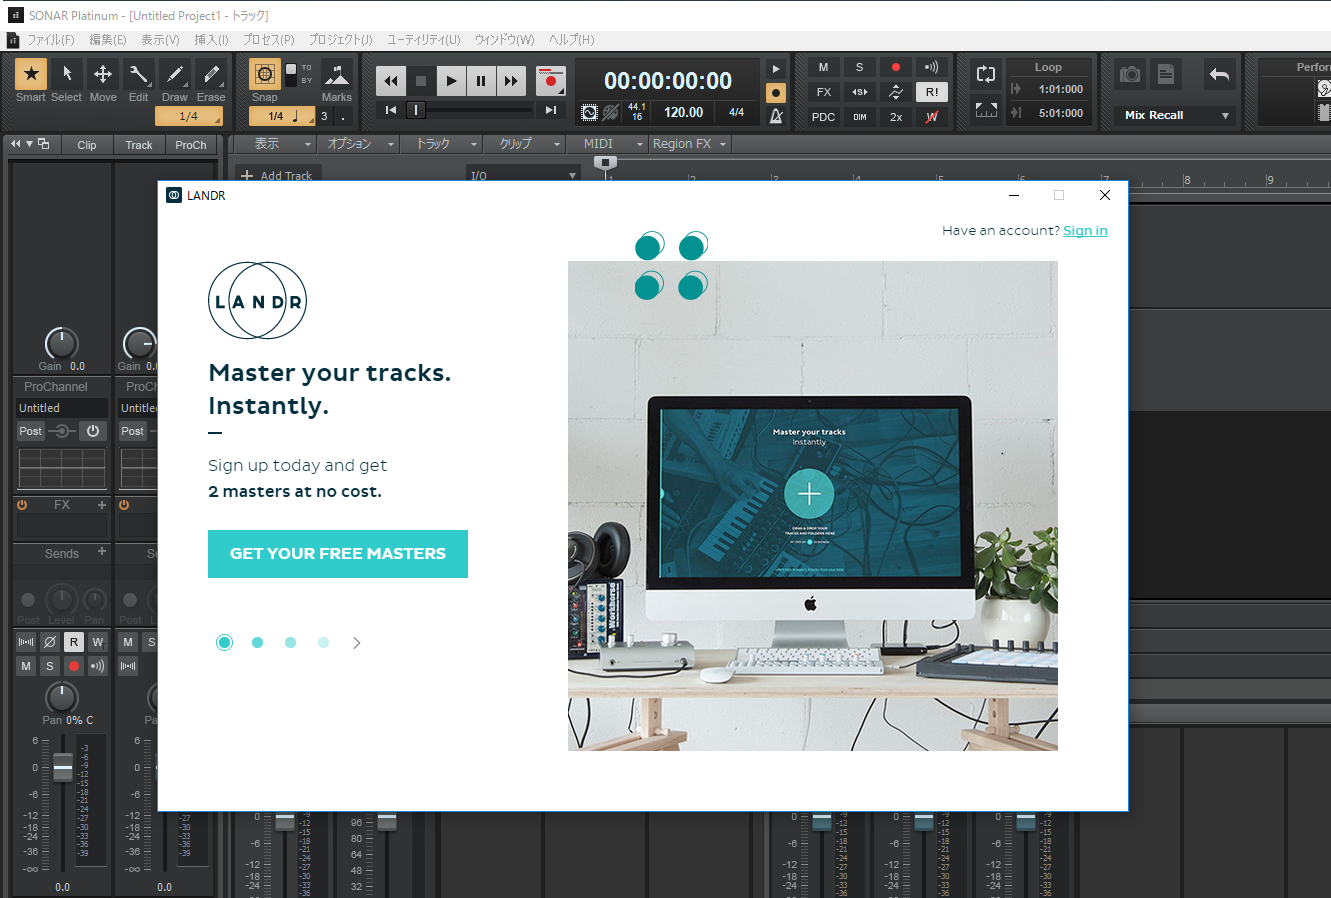This screenshot has width=1331, height=898.
Task: Switch to the Clip inspector tab
Action: [87, 145]
